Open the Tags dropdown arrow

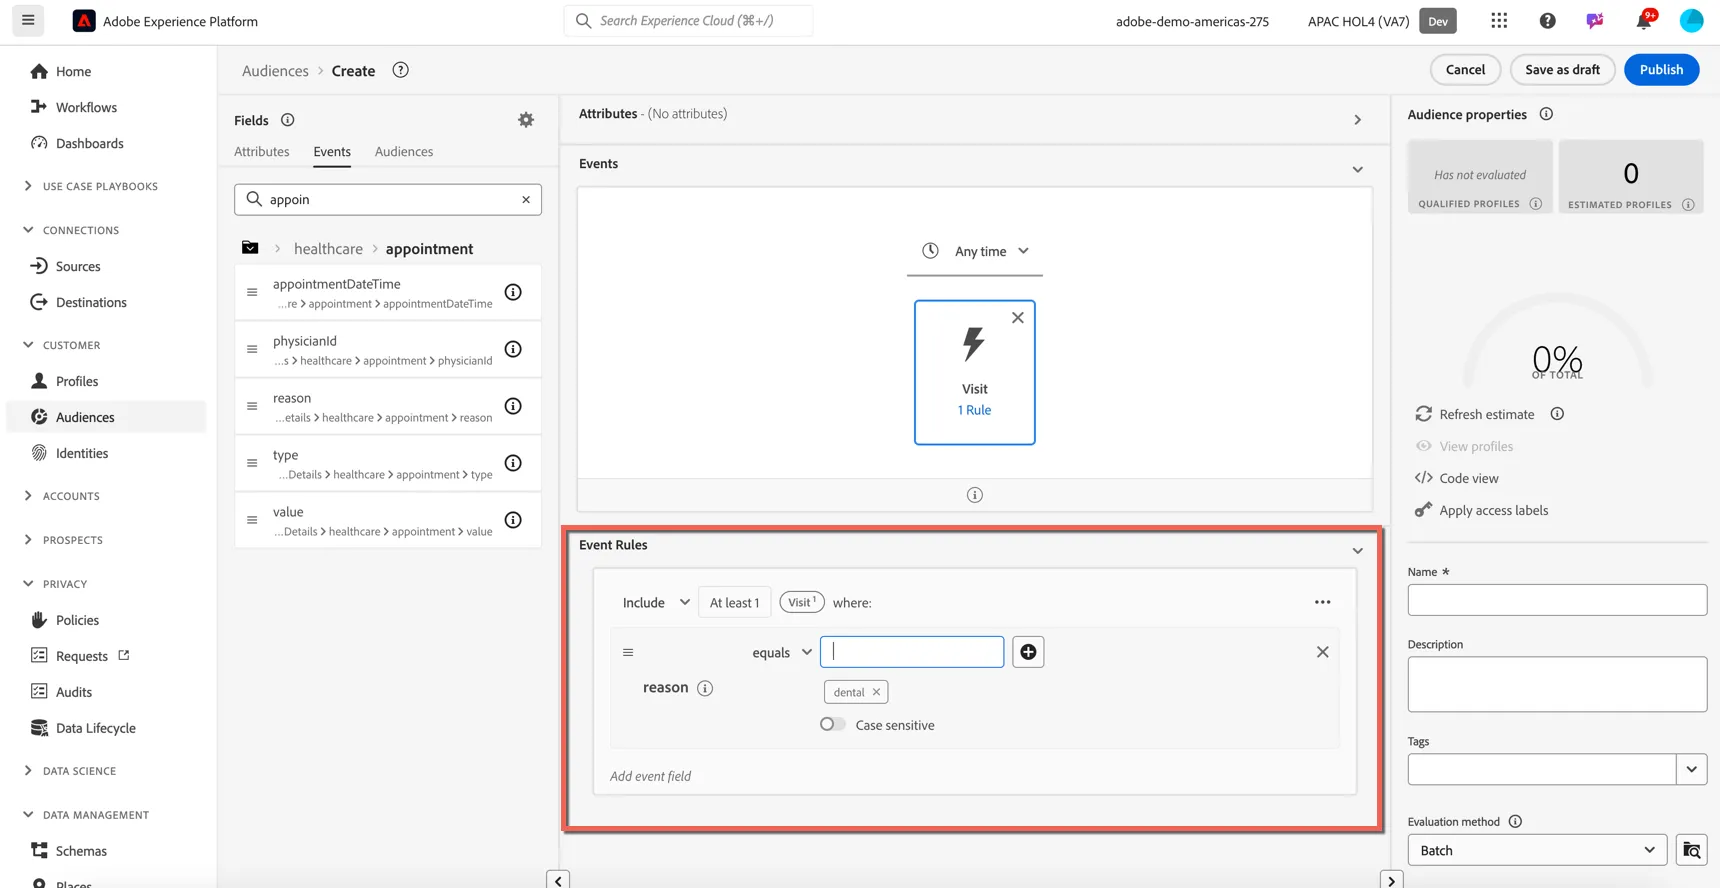tap(1691, 769)
